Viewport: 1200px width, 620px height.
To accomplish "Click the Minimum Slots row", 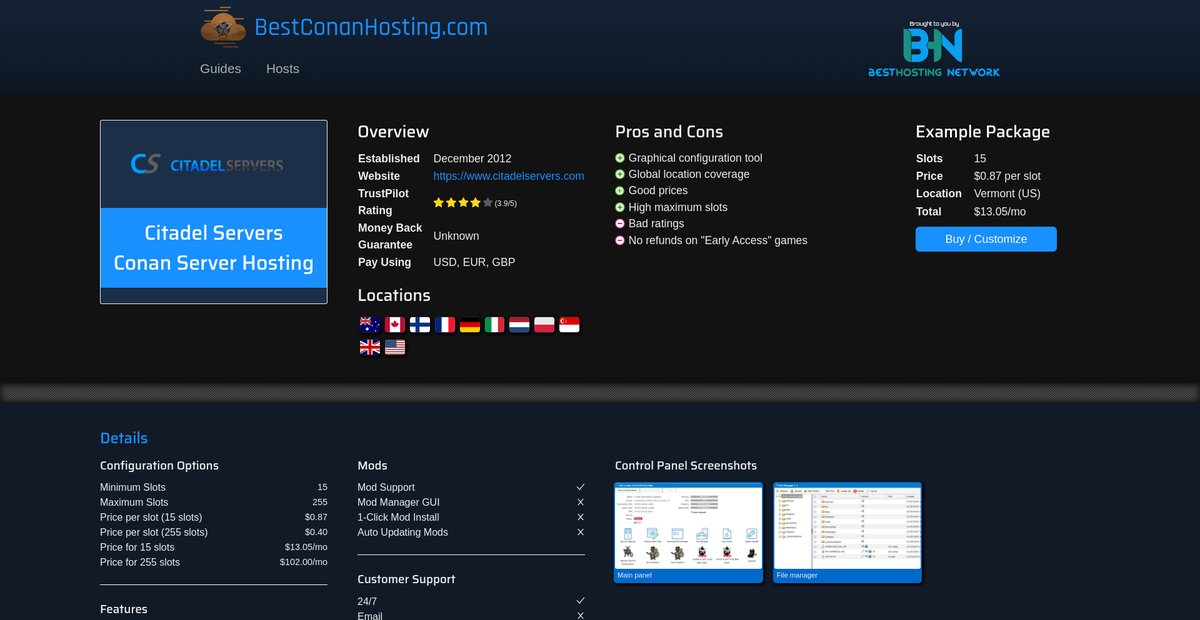I will [x=214, y=487].
